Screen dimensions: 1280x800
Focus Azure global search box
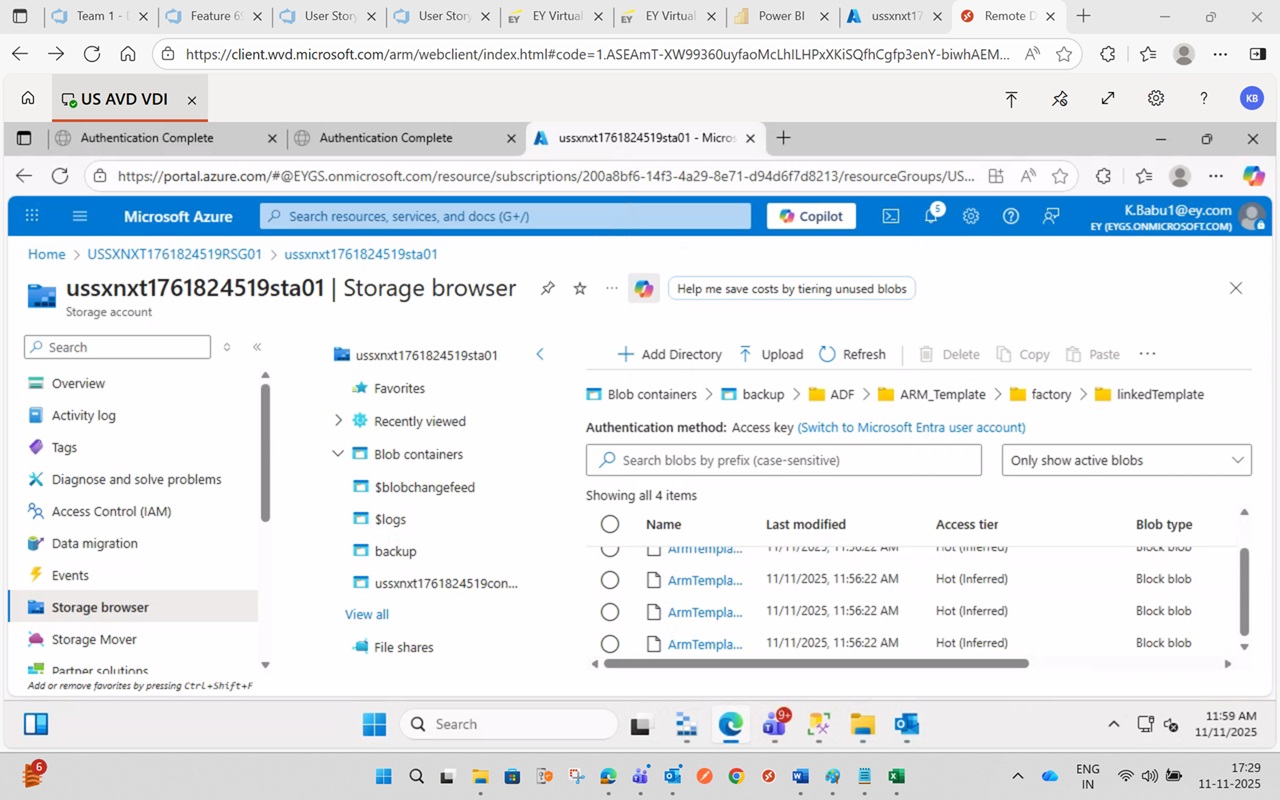click(x=505, y=216)
